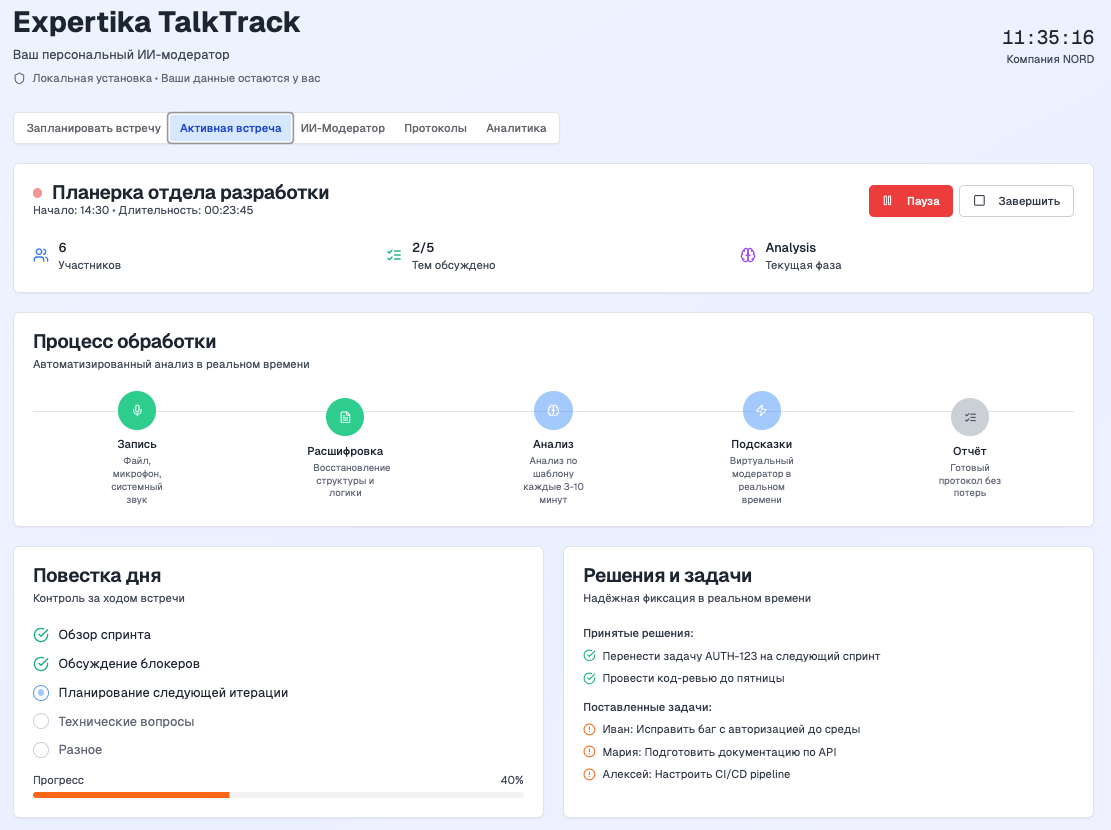This screenshot has height=830, width=1111.
Task: Click Провести код-ревью до пятницы text
Action: (694, 678)
